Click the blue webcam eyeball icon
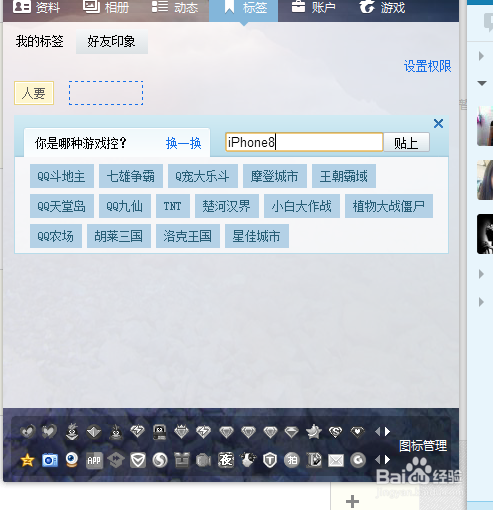This screenshot has width=493, height=510. tap(72, 460)
